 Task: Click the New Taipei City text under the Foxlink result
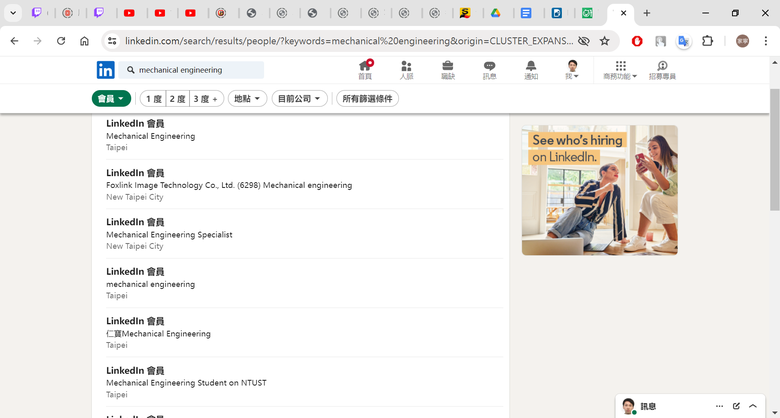click(134, 197)
